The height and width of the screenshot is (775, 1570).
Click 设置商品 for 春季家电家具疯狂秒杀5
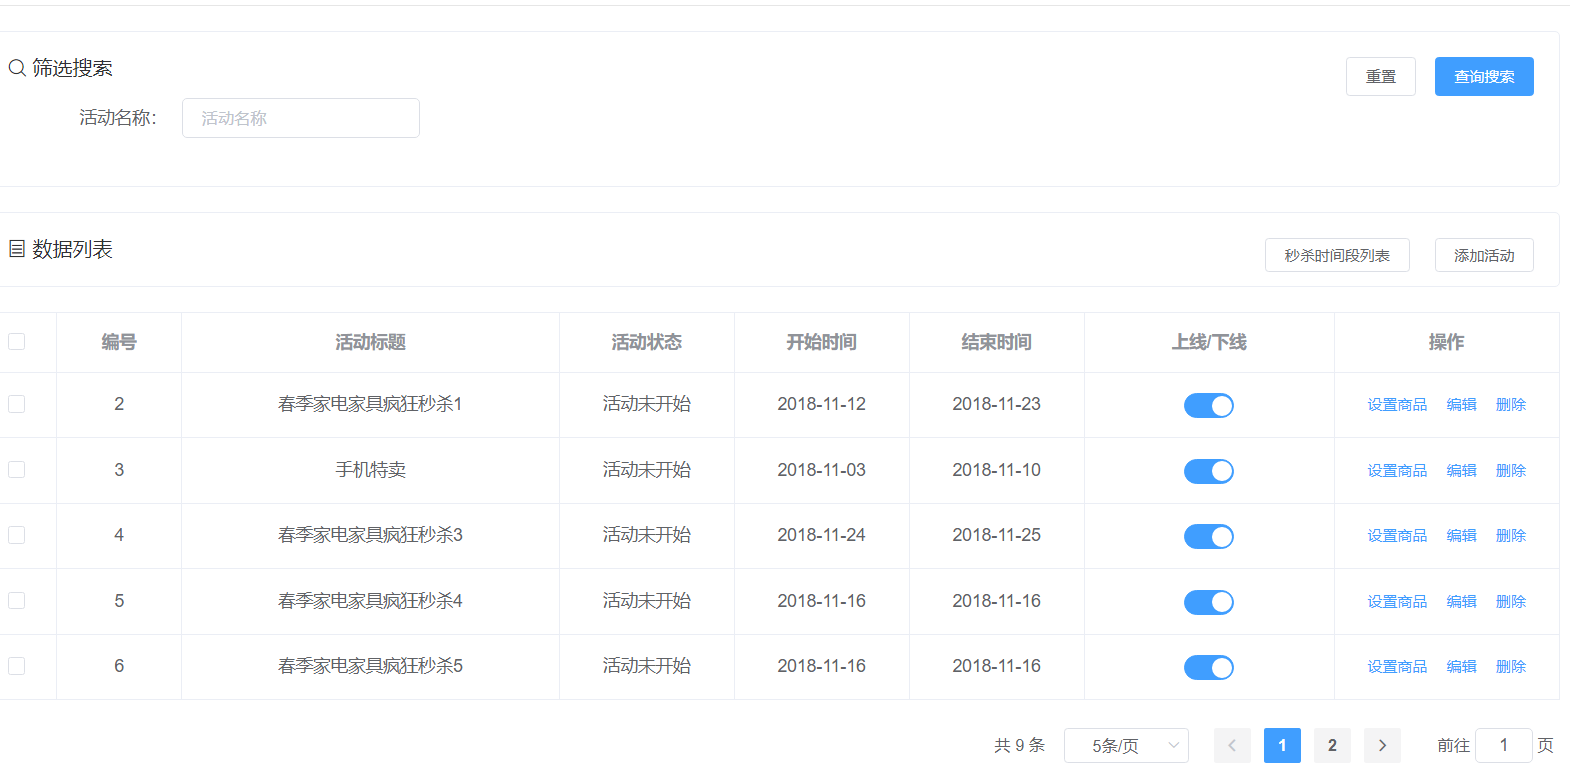pyautogui.click(x=1397, y=667)
